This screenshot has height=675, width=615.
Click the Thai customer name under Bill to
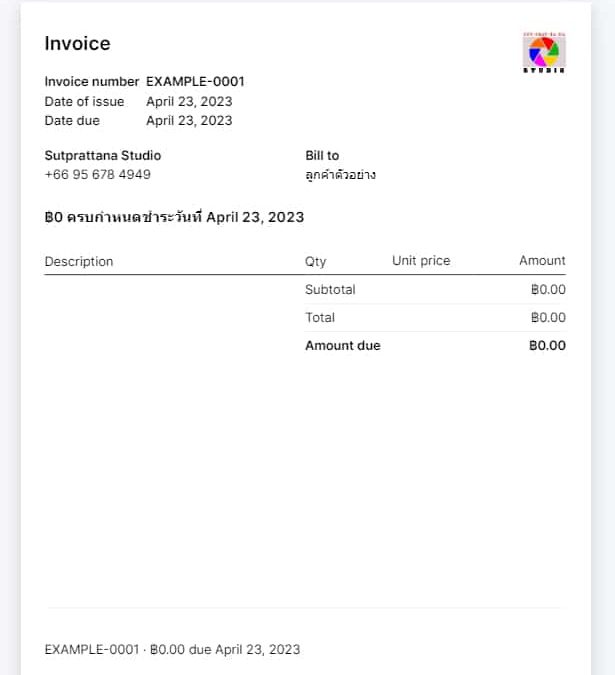pyautogui.click(x=340, y=174)
